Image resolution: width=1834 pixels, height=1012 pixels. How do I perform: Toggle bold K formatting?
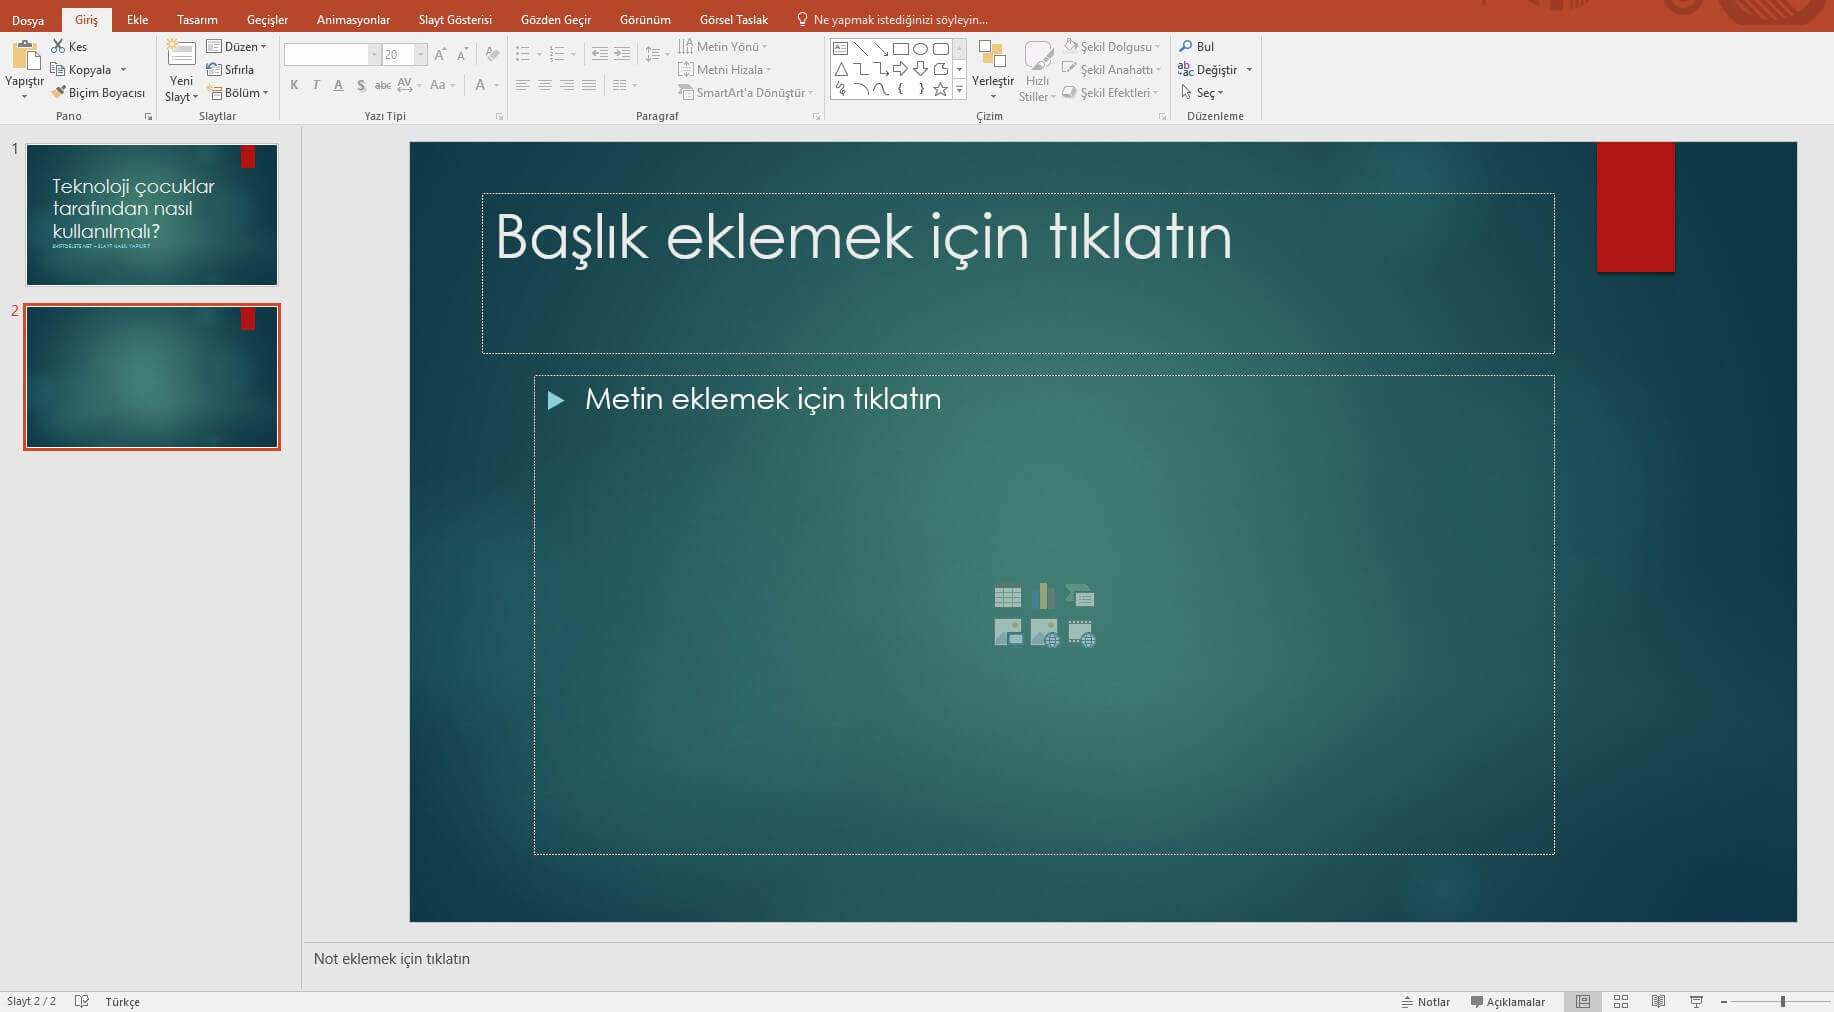[294, 85]
